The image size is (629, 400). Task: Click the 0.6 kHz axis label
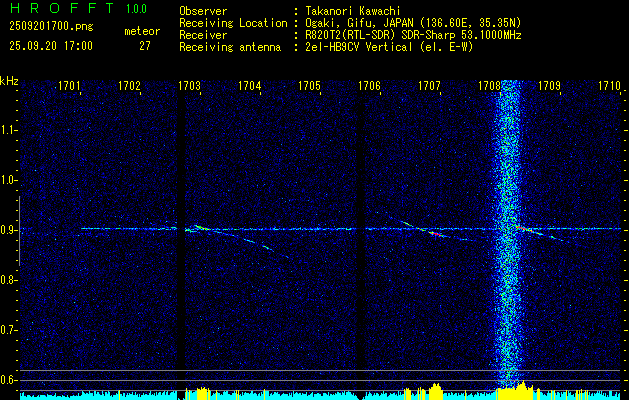tap(7, 380)
